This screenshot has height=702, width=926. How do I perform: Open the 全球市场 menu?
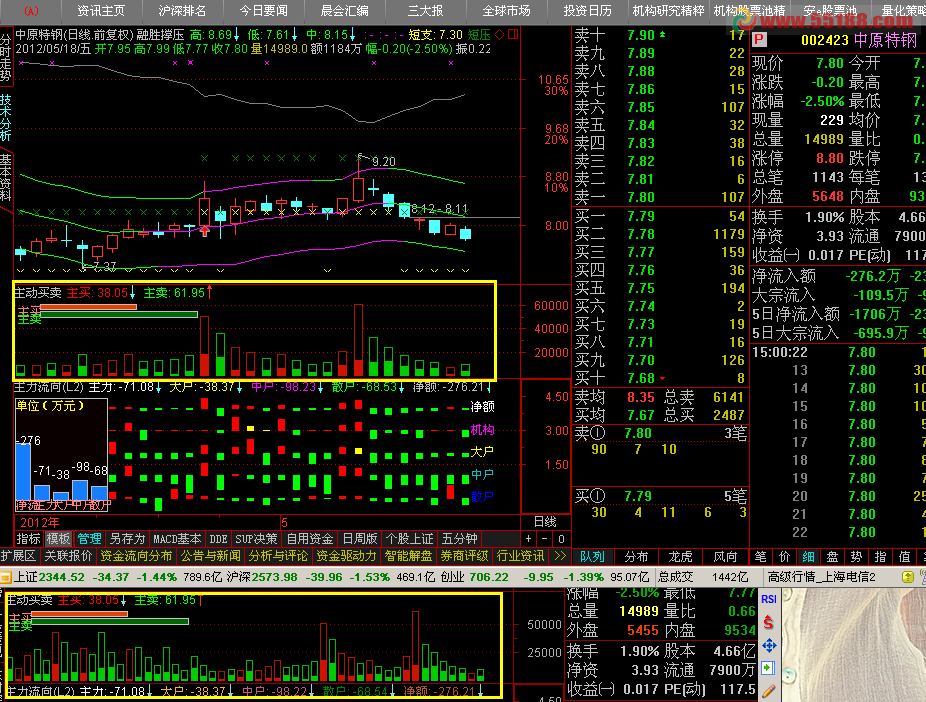point(506,11)
